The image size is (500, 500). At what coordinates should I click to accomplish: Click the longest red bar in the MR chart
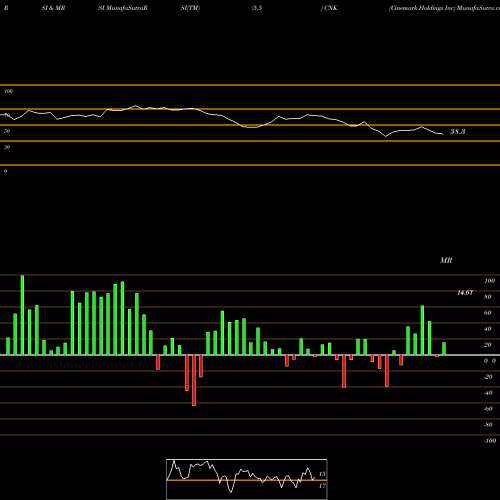194,380
